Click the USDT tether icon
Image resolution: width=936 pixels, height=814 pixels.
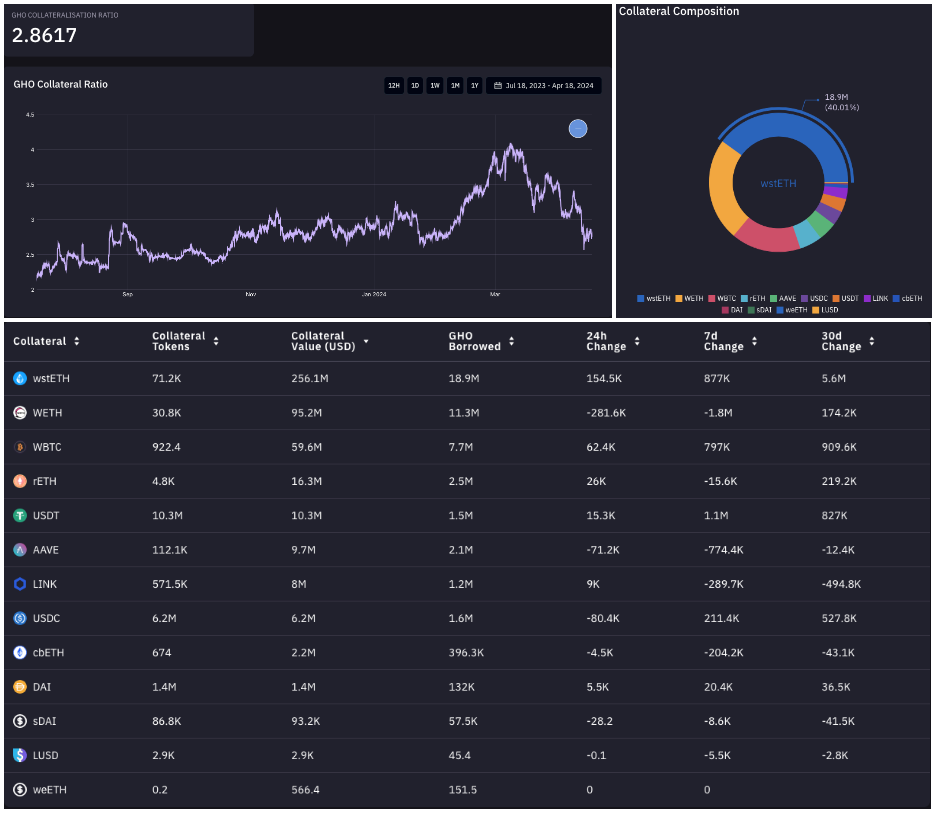[x=20, y=516]
